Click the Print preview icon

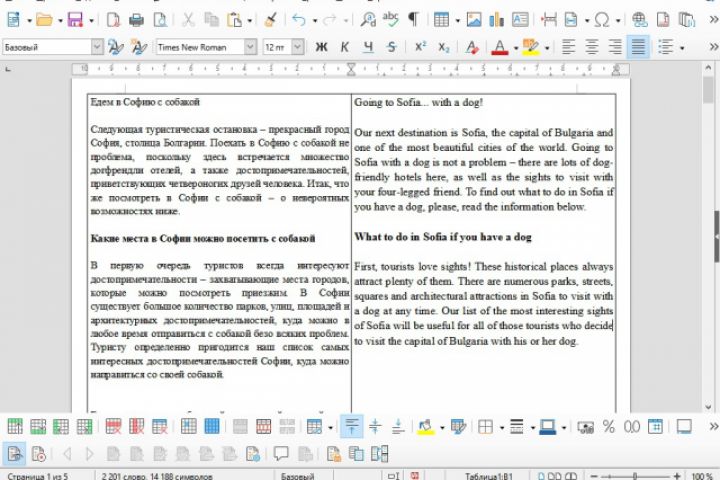[x=160, y=20]
